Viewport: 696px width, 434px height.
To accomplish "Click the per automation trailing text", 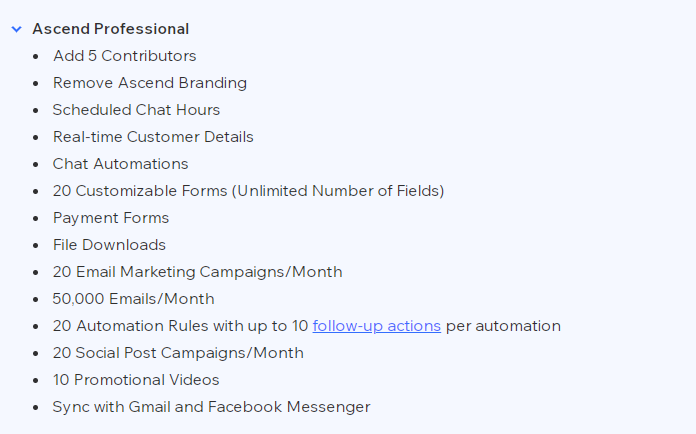I will [x=503, y=326].
